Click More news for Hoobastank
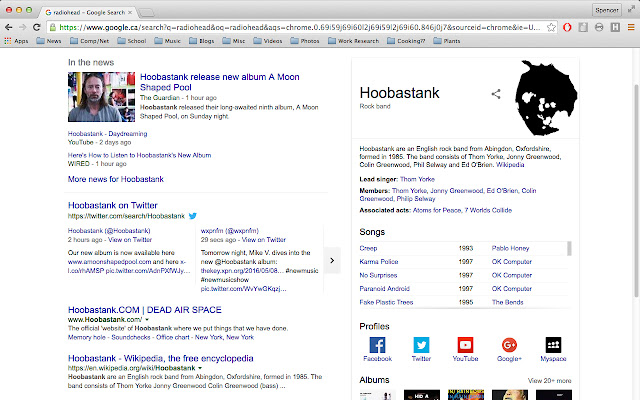The width and height of the screenshot is (640, 400). coord(116,179)
